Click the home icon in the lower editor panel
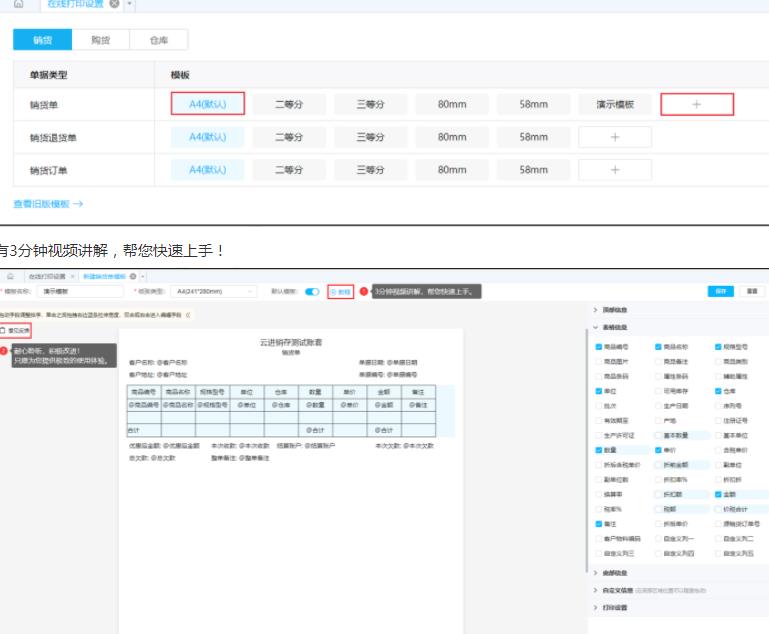 [10, 277]
